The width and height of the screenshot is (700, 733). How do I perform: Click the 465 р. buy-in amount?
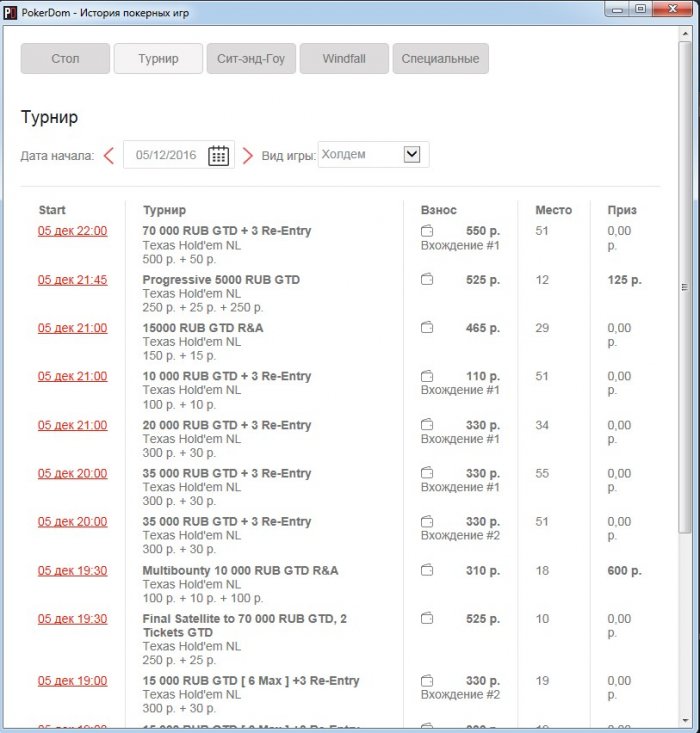point(483,328)
